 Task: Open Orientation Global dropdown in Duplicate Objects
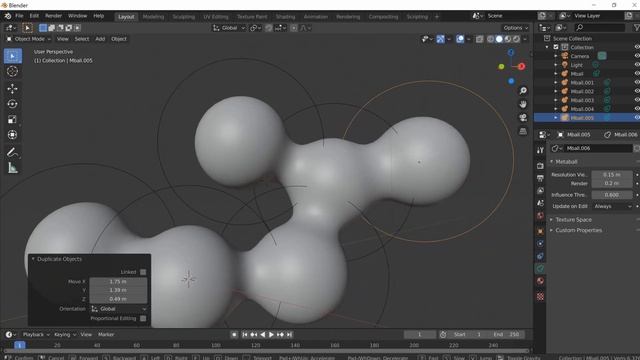click(118, 309)
